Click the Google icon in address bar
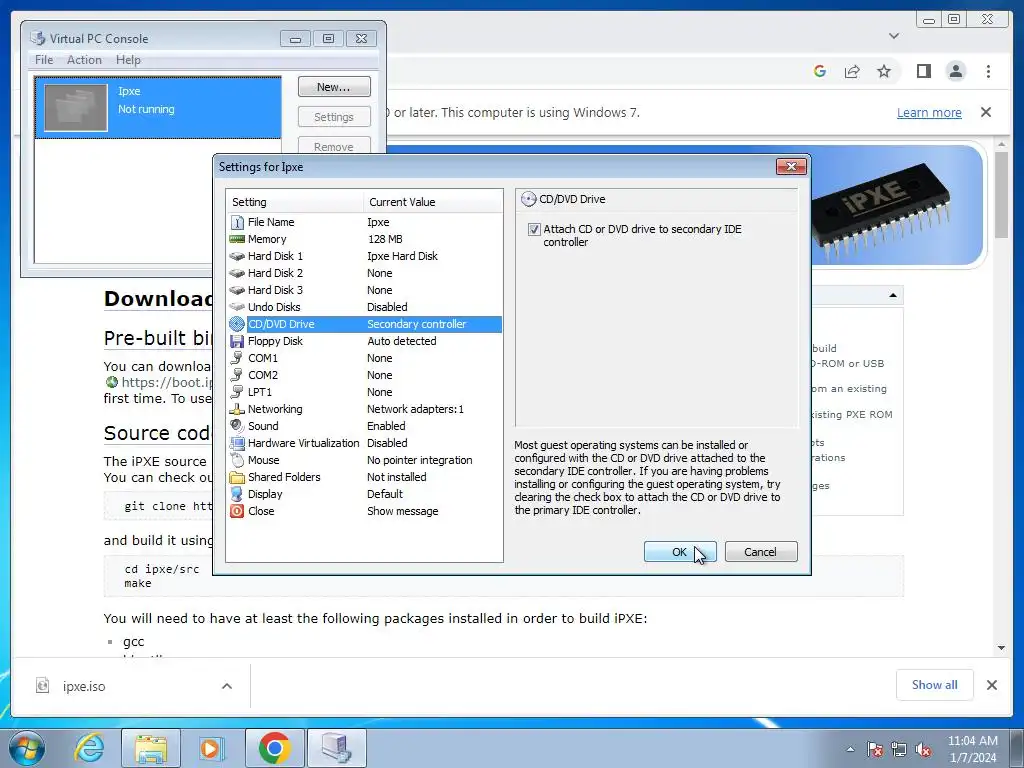Image resolution: width=1024 pixels, height=768 pixels. (820, 71)
